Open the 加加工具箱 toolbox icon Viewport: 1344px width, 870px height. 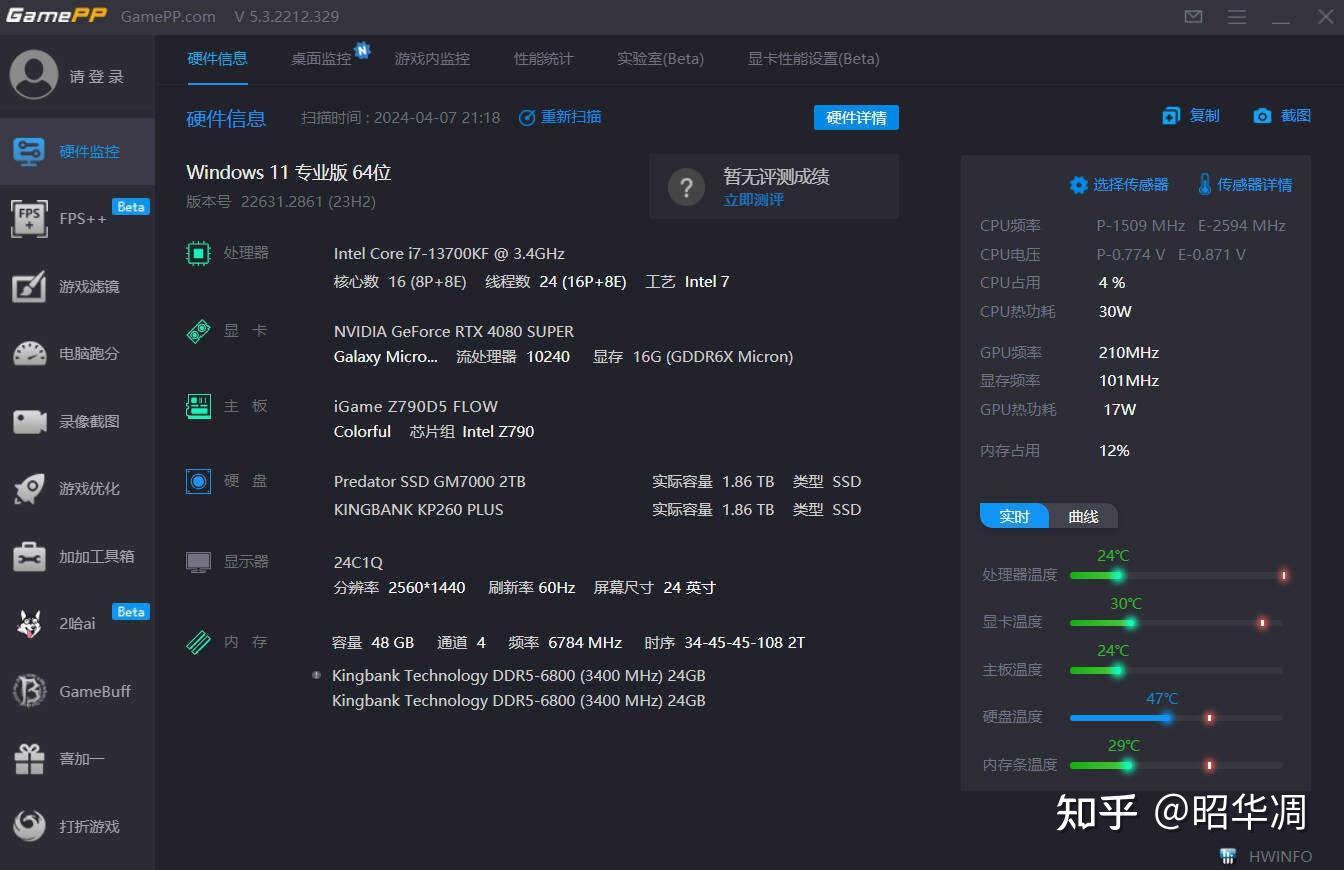pyautogui.click(x=29, y=556)
